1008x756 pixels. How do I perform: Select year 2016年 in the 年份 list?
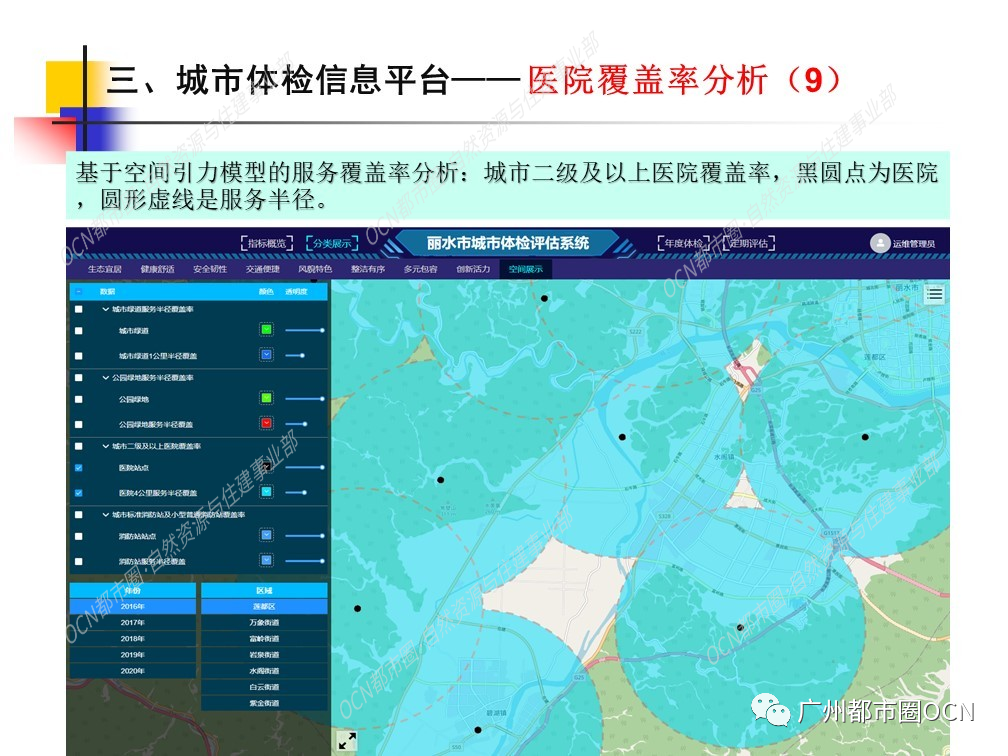pyautogui.click(x=132, y=606)
